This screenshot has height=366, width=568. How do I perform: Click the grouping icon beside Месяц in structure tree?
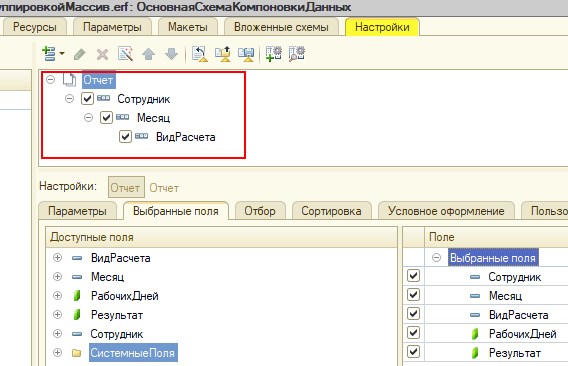(x=122, y=117)
